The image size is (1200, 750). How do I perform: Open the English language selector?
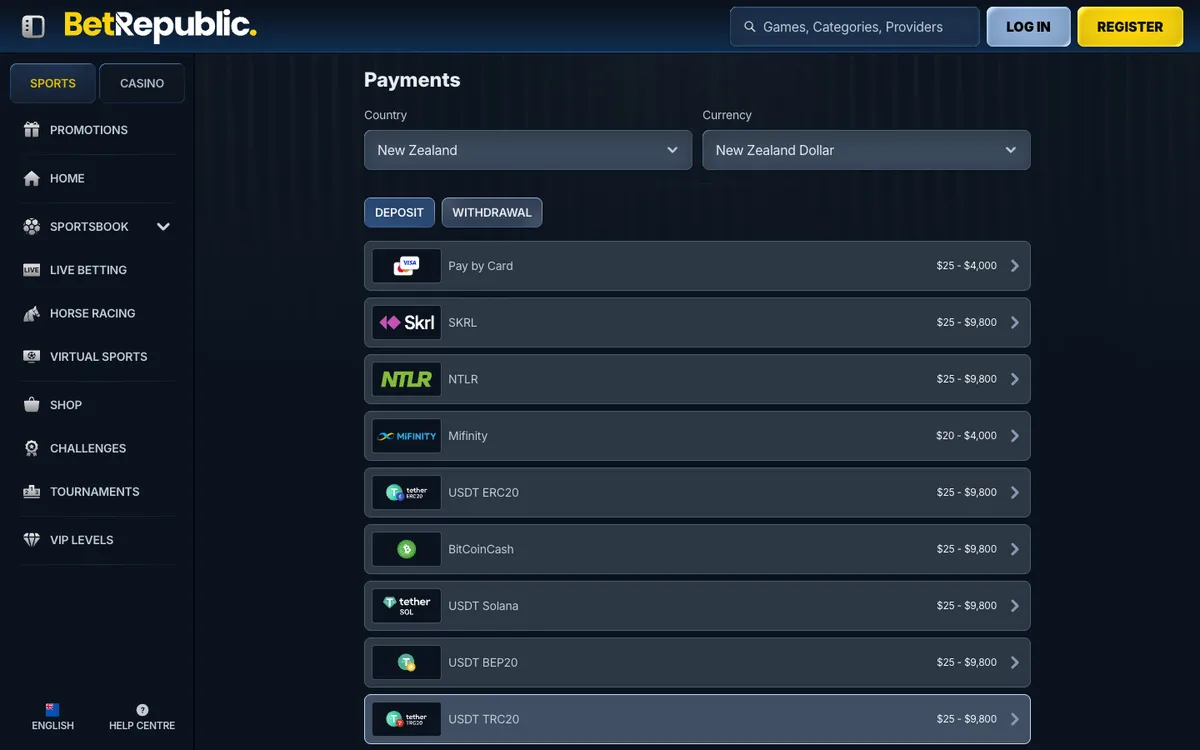(x=53, y=717)
